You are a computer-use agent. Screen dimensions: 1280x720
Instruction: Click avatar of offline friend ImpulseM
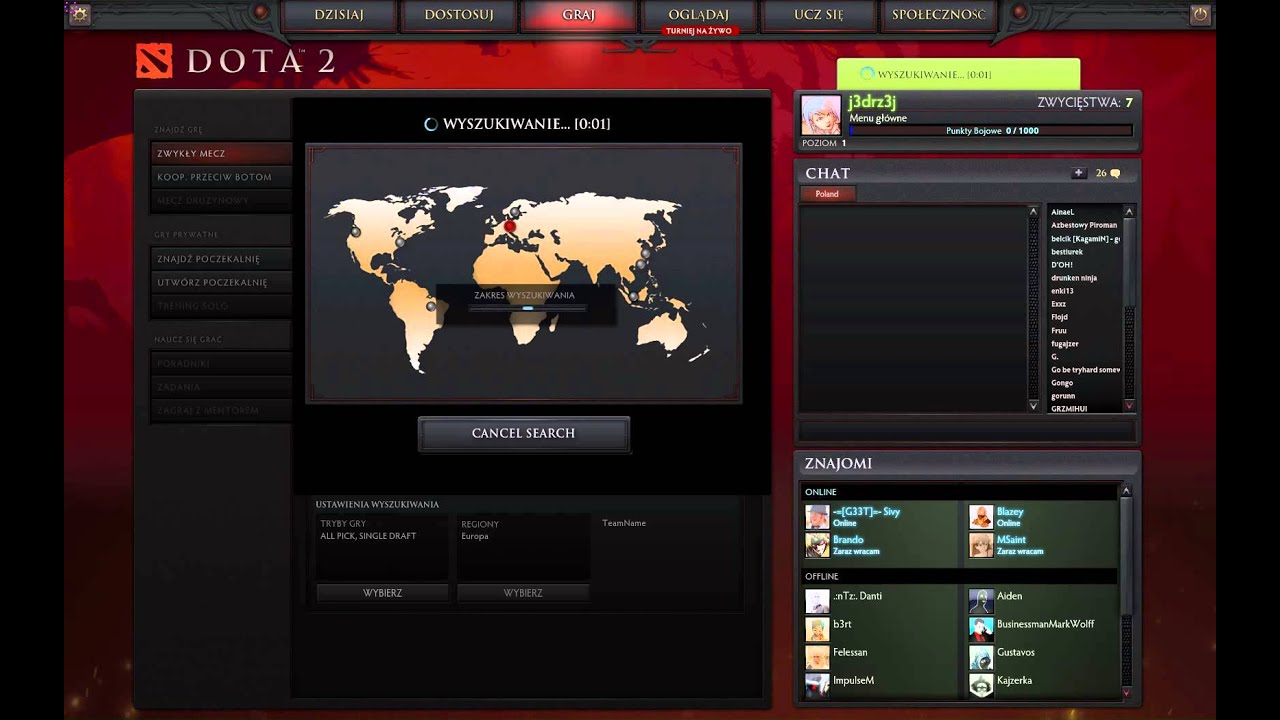818,685
